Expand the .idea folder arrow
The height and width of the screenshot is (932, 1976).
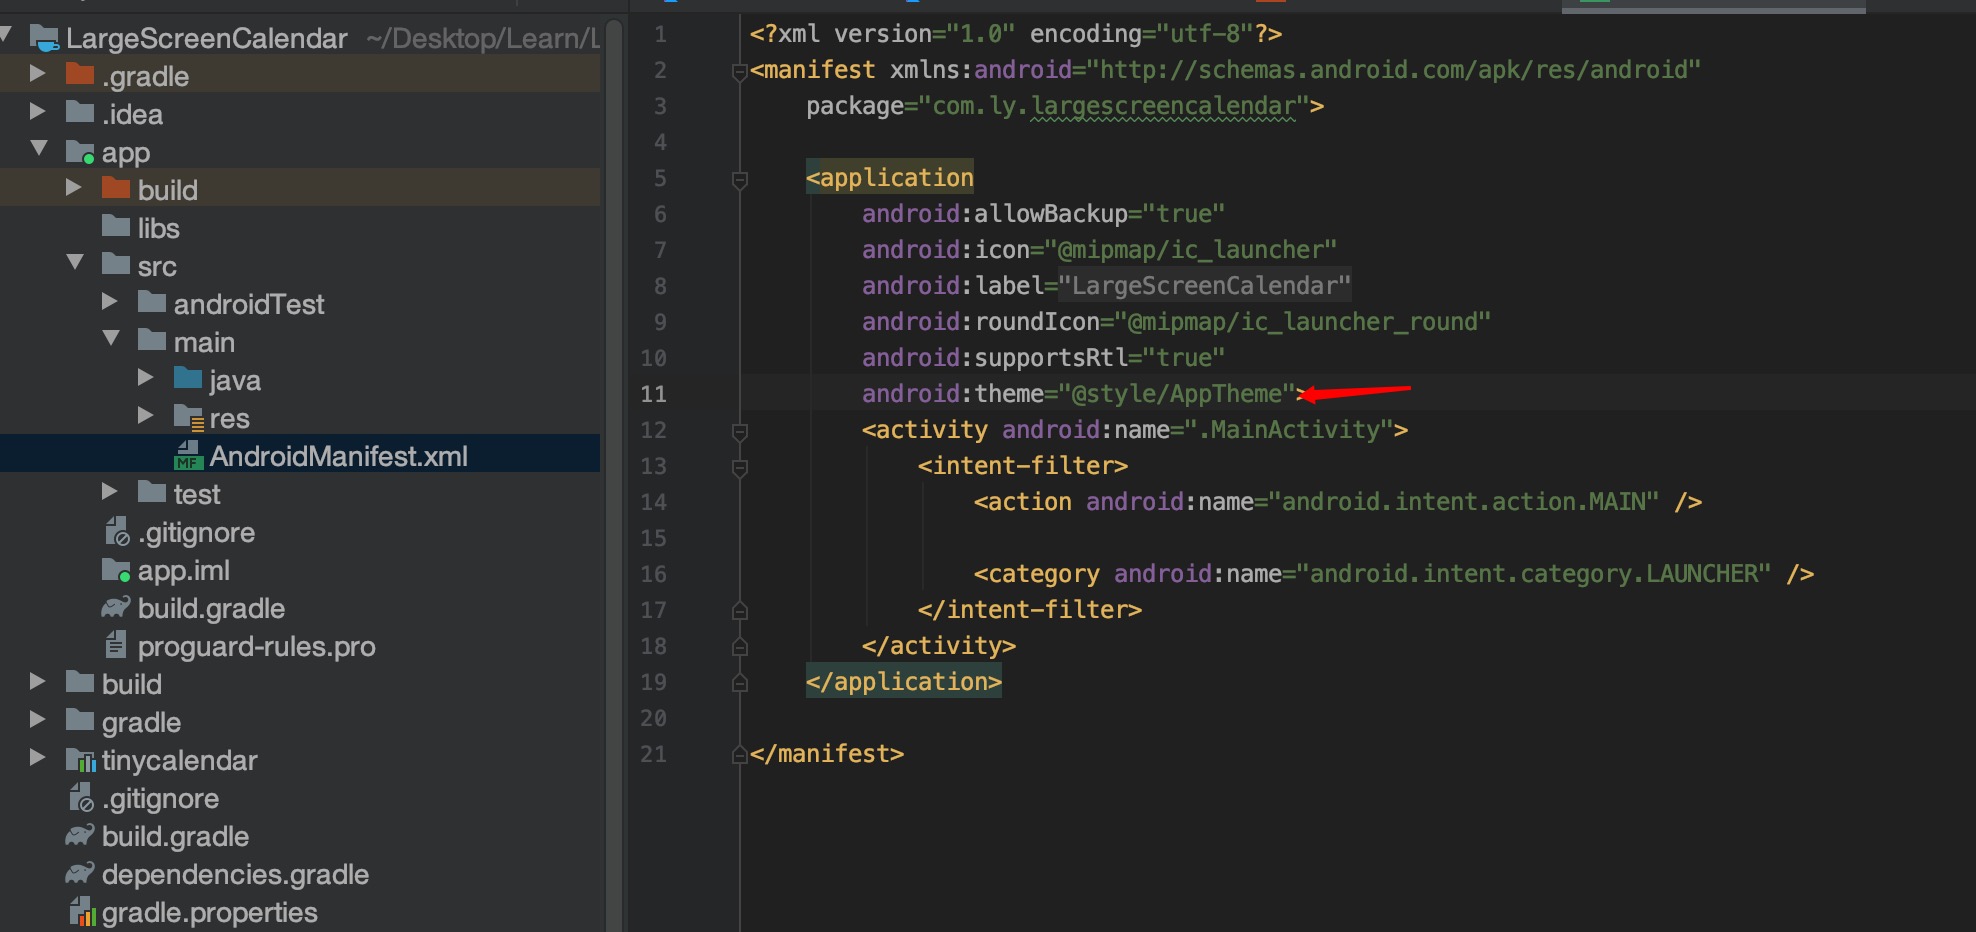38,111
